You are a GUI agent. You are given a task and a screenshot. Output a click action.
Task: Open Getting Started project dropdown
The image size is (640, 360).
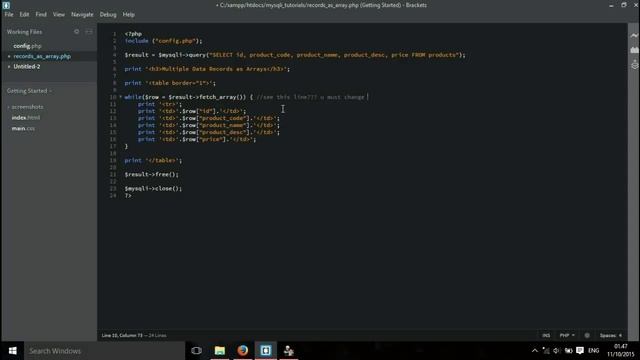click(x=29, y=91)
